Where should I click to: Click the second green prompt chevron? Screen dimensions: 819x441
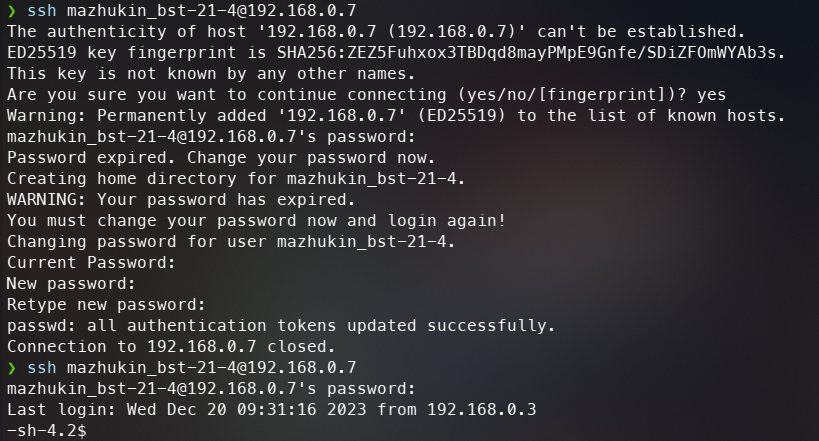pos(11,368)
